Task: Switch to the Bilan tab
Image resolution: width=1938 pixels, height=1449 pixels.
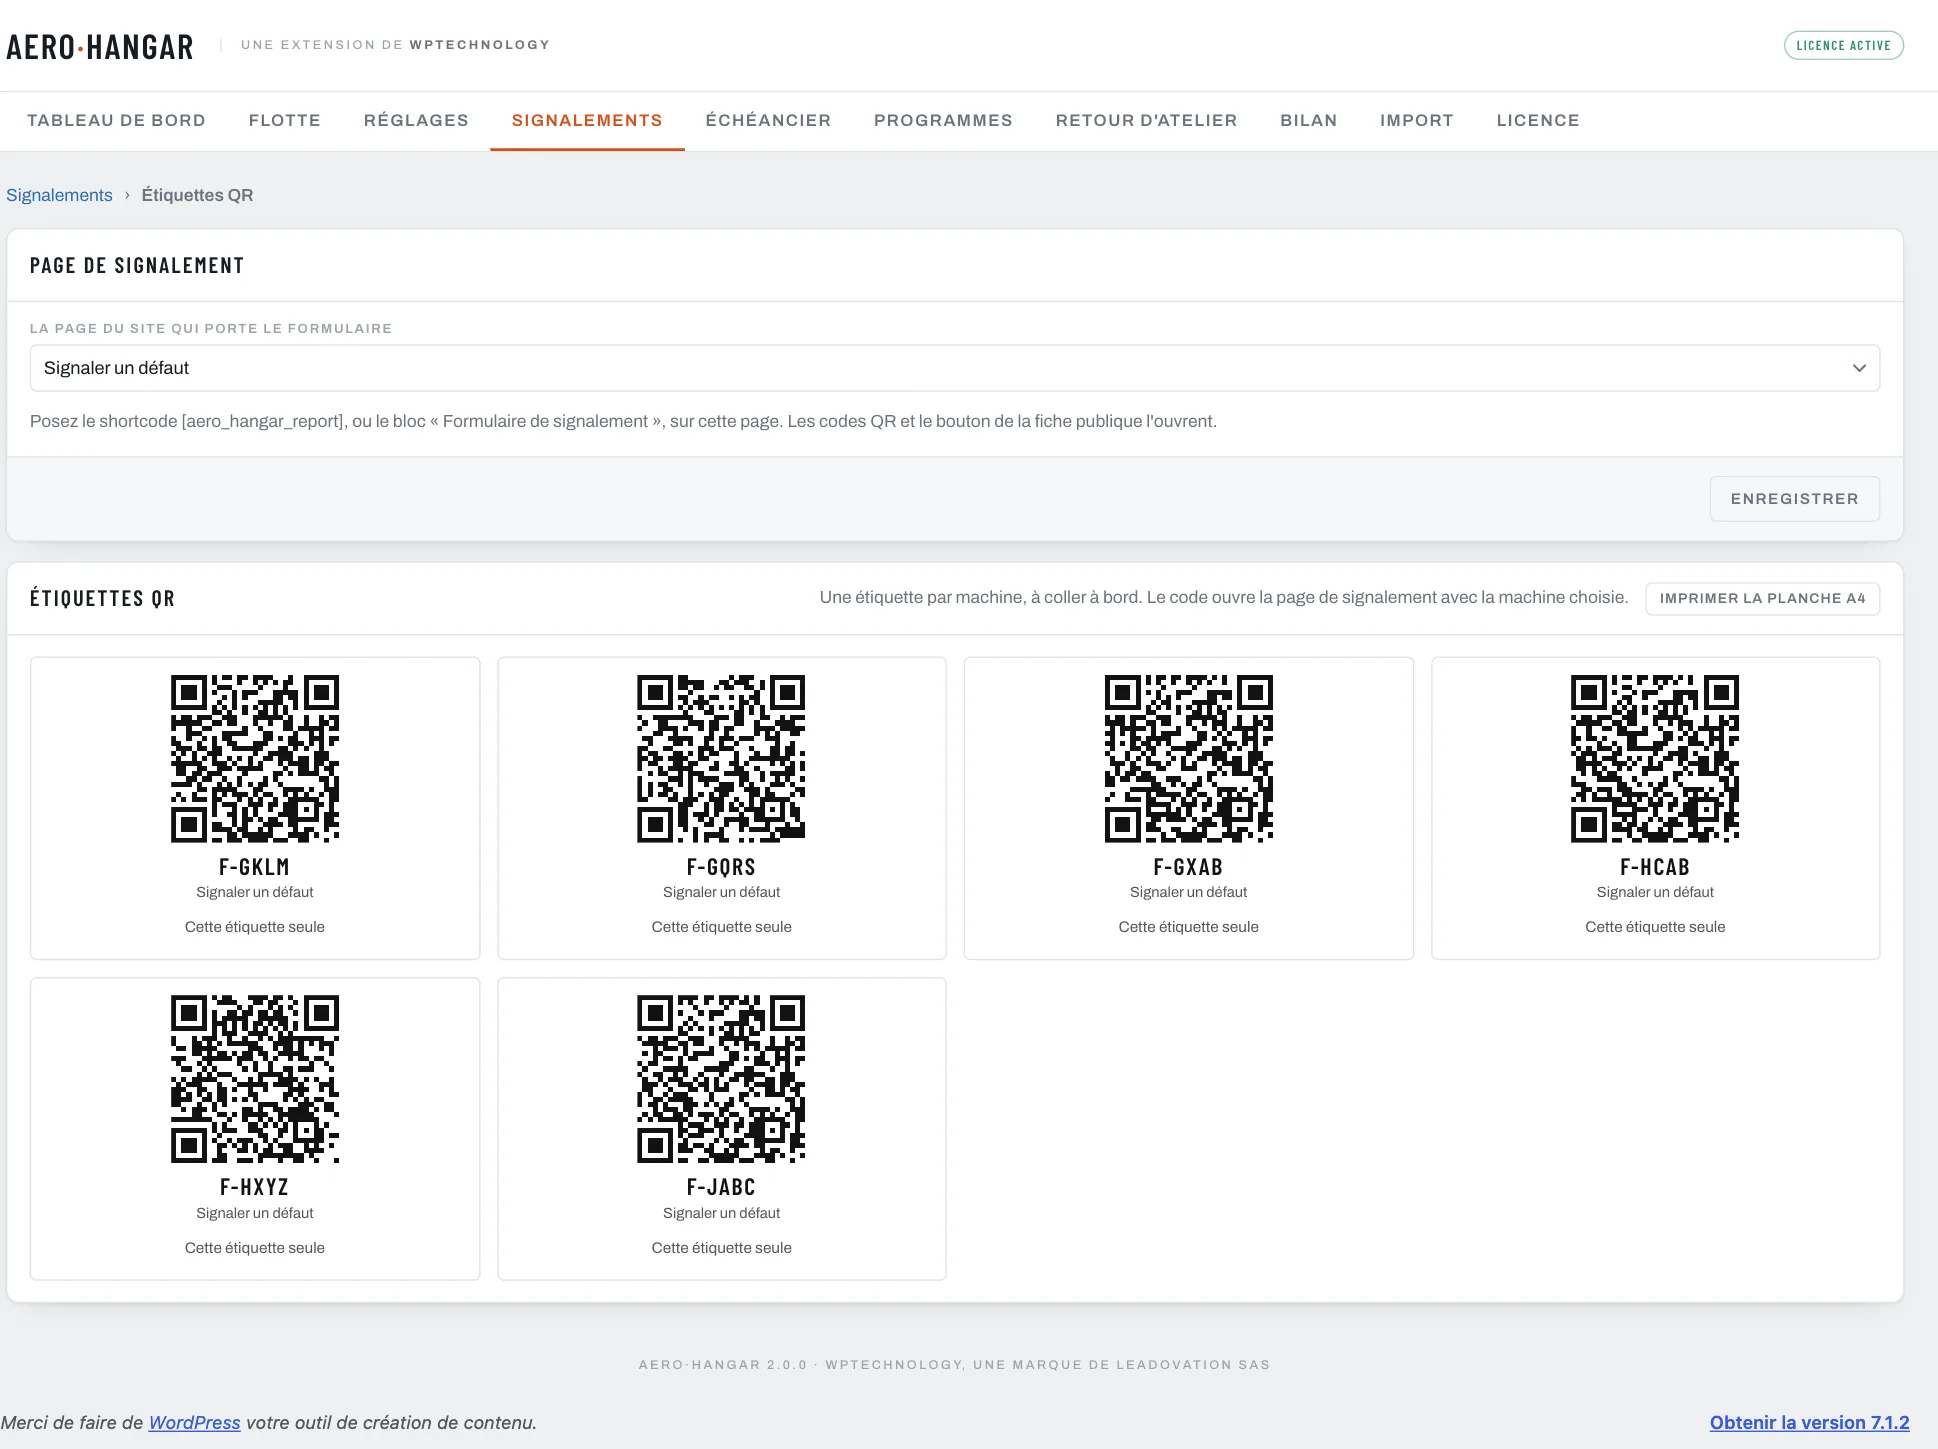Action: pyautogui.click(x=1308, y=120)
